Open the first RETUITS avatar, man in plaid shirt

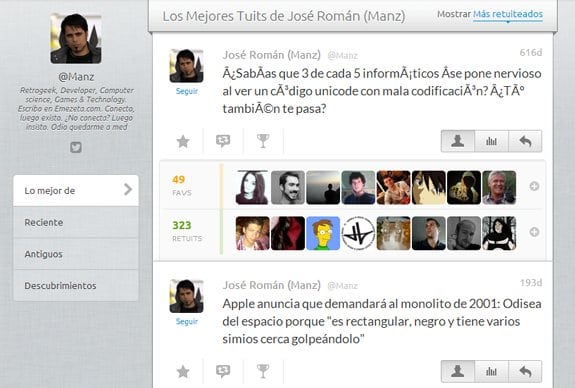coord(252,233)
